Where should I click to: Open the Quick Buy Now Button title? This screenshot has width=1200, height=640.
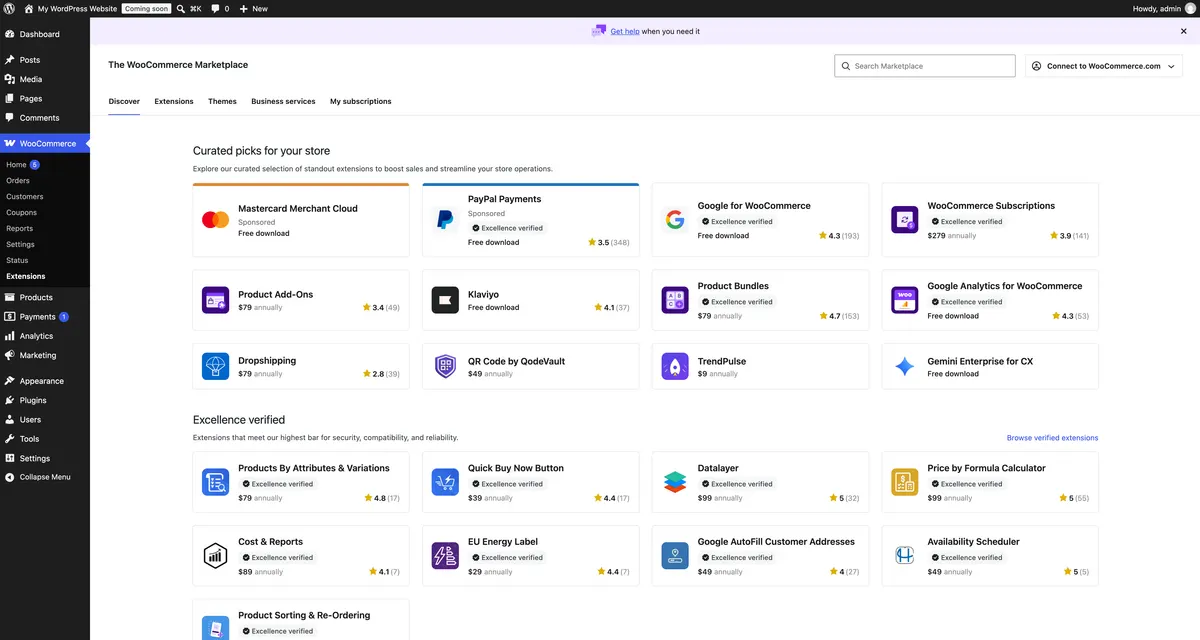(516, 468)
